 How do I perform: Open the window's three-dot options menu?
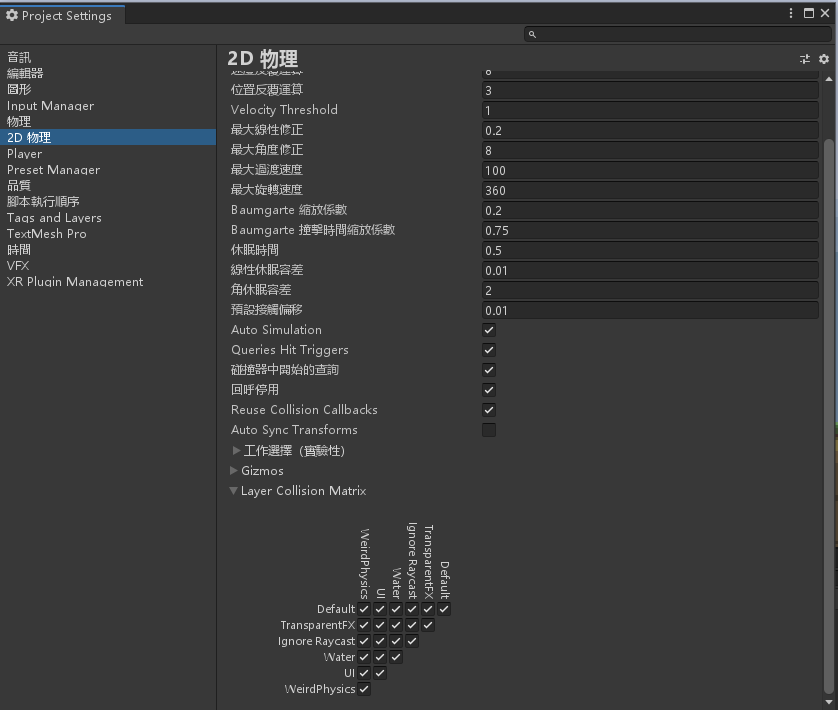(792, 14)
